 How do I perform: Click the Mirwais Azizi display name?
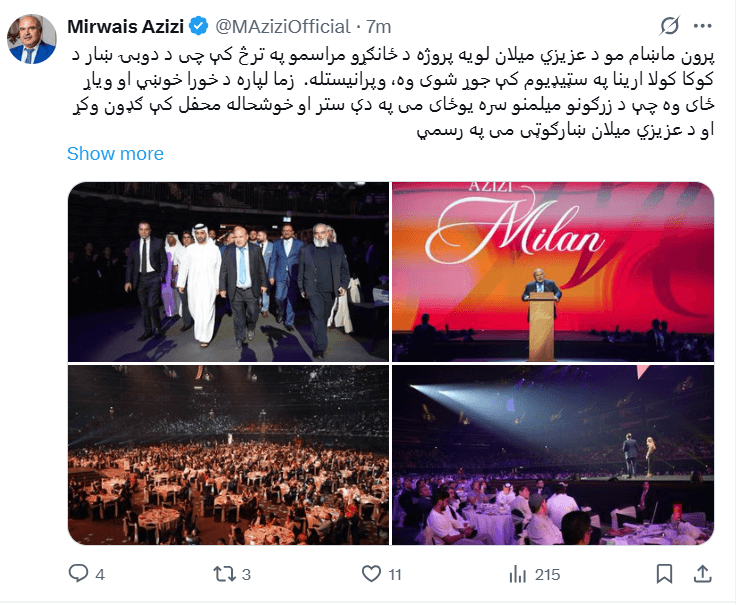click(126, 27)
